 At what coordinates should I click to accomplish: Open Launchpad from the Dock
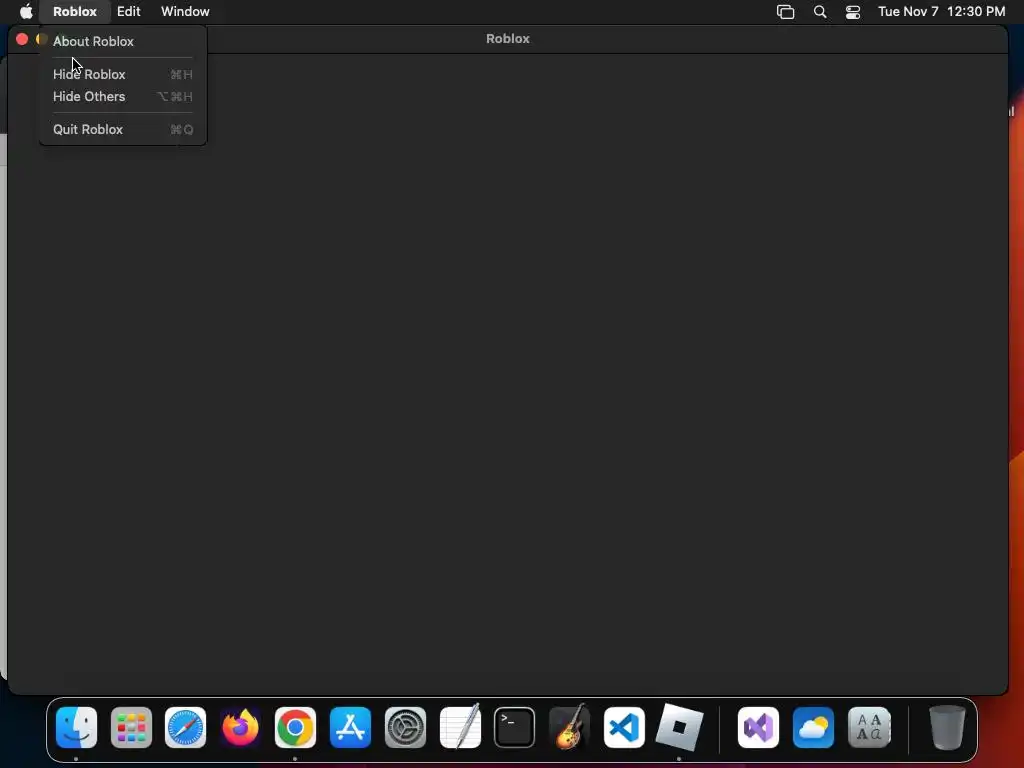point(131,728)
